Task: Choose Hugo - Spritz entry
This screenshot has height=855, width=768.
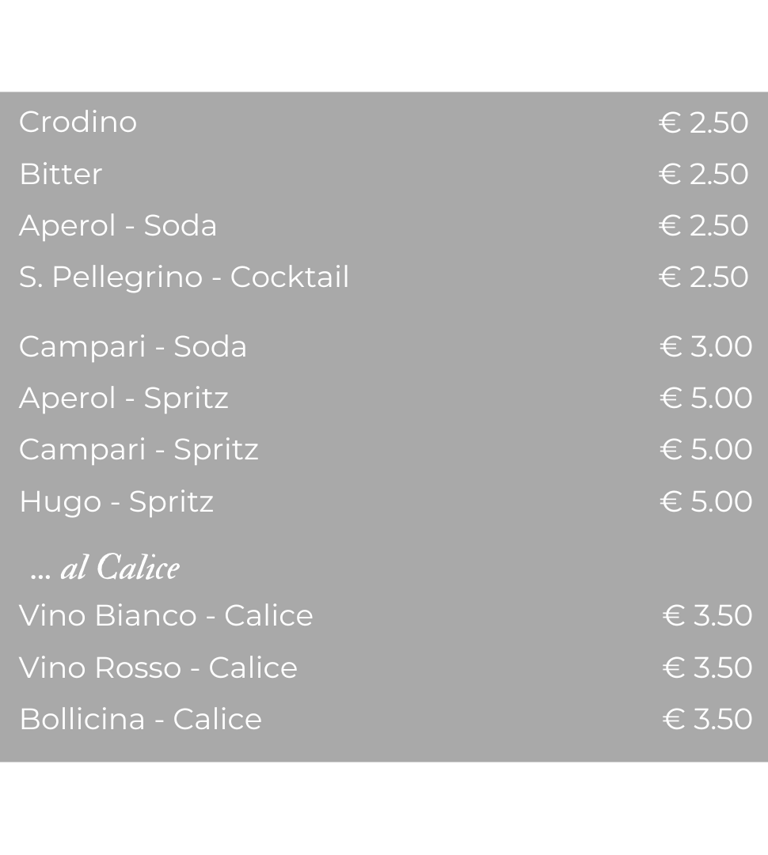Action: point(116,502)
